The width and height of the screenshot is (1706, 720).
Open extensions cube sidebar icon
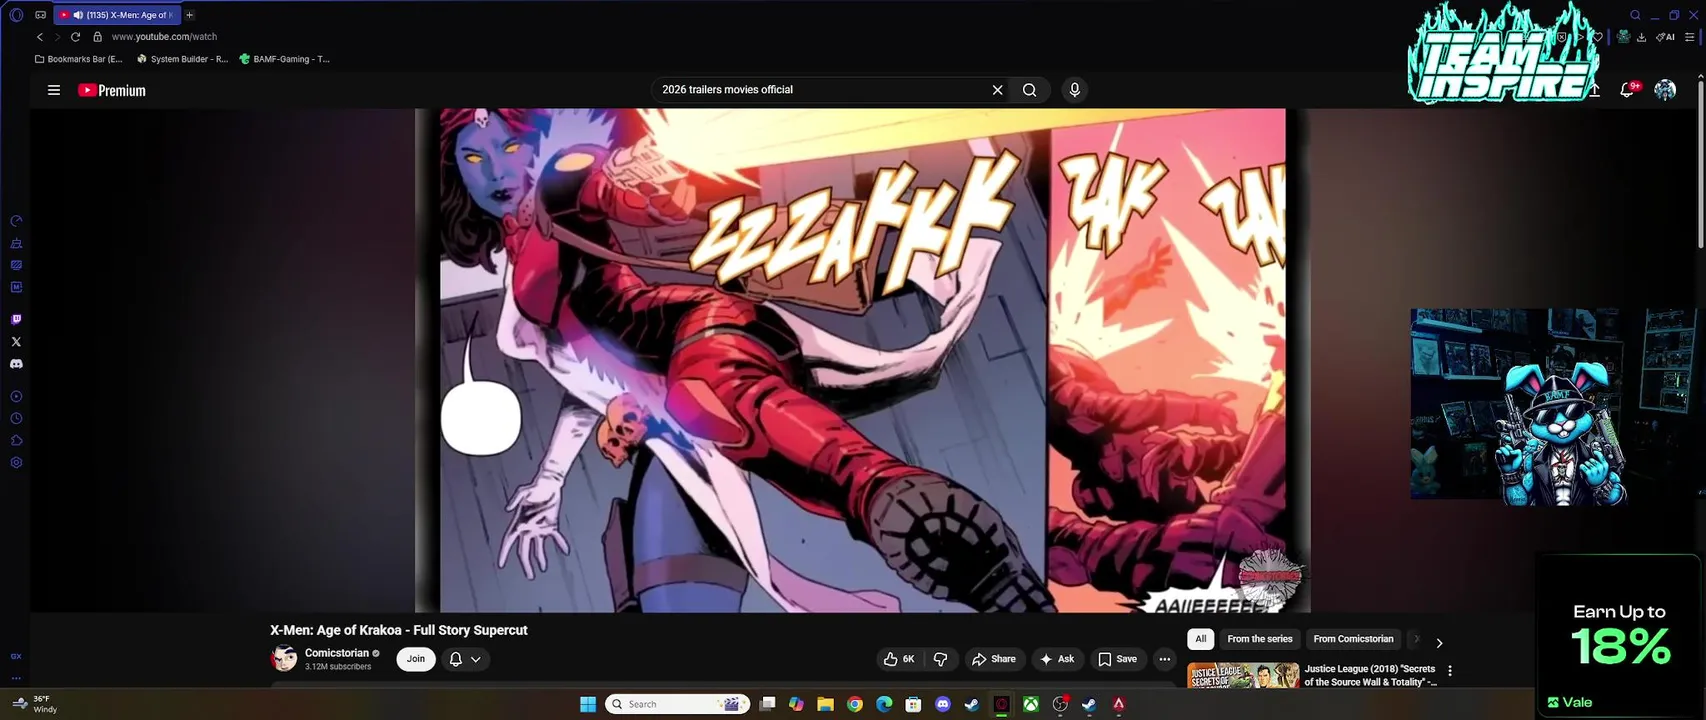tap(16, 441)
